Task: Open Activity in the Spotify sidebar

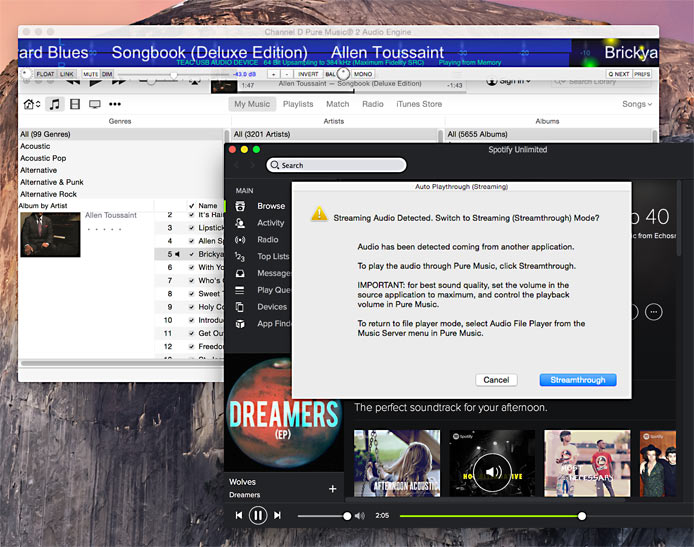Action: [x=270, y=223]
